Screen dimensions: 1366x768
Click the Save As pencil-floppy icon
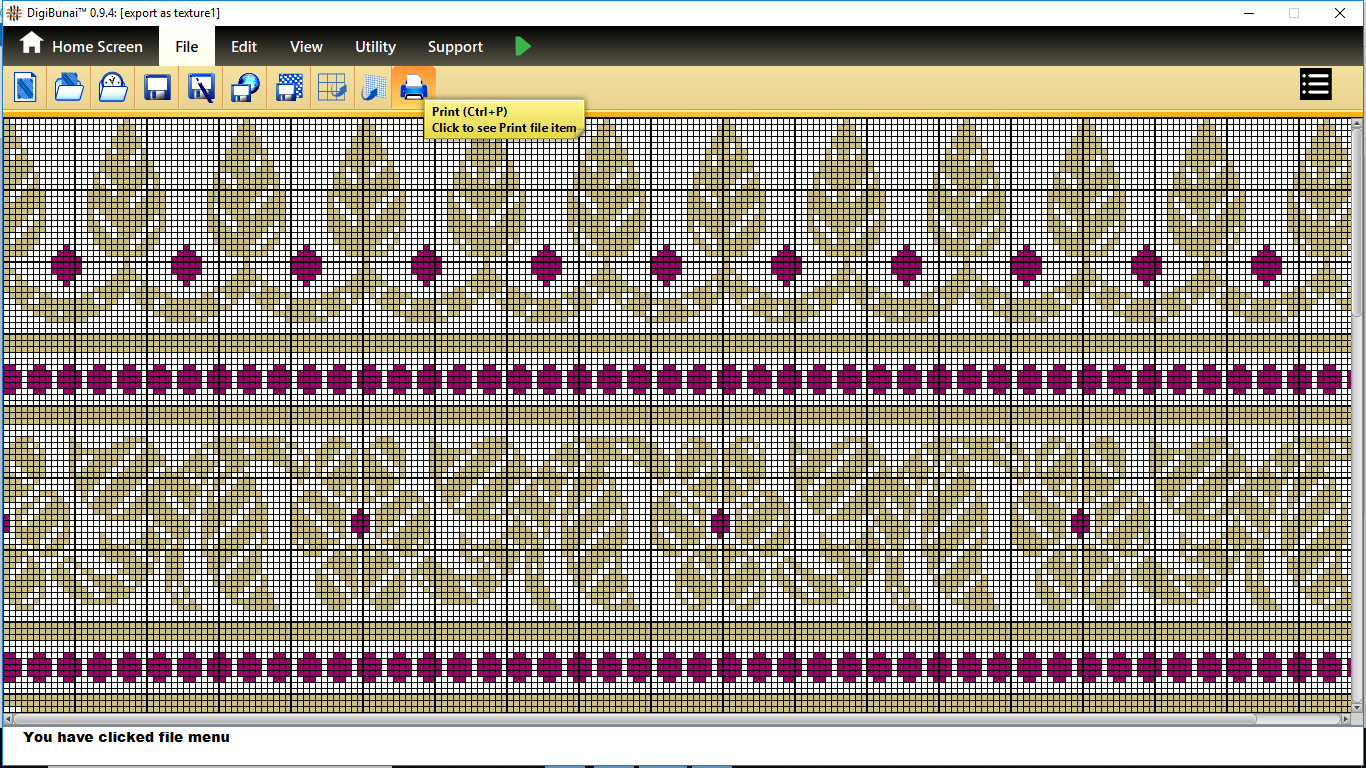click(x=201, y=88)
